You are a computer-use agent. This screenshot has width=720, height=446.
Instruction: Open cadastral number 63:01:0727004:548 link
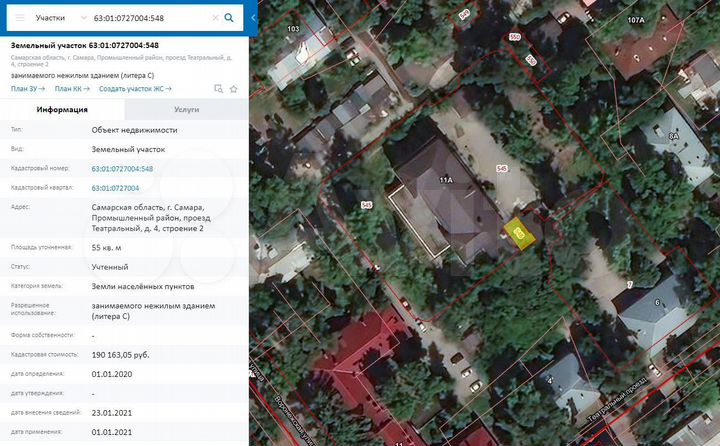click(122, 169)
